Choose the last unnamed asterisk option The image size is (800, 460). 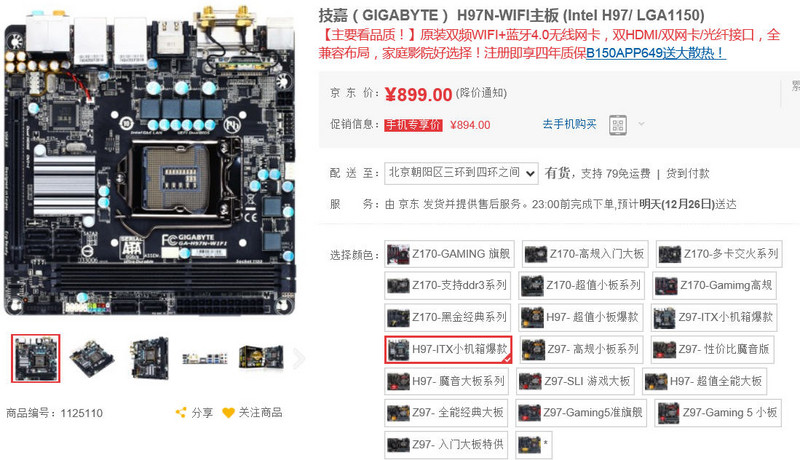[534, 444]
